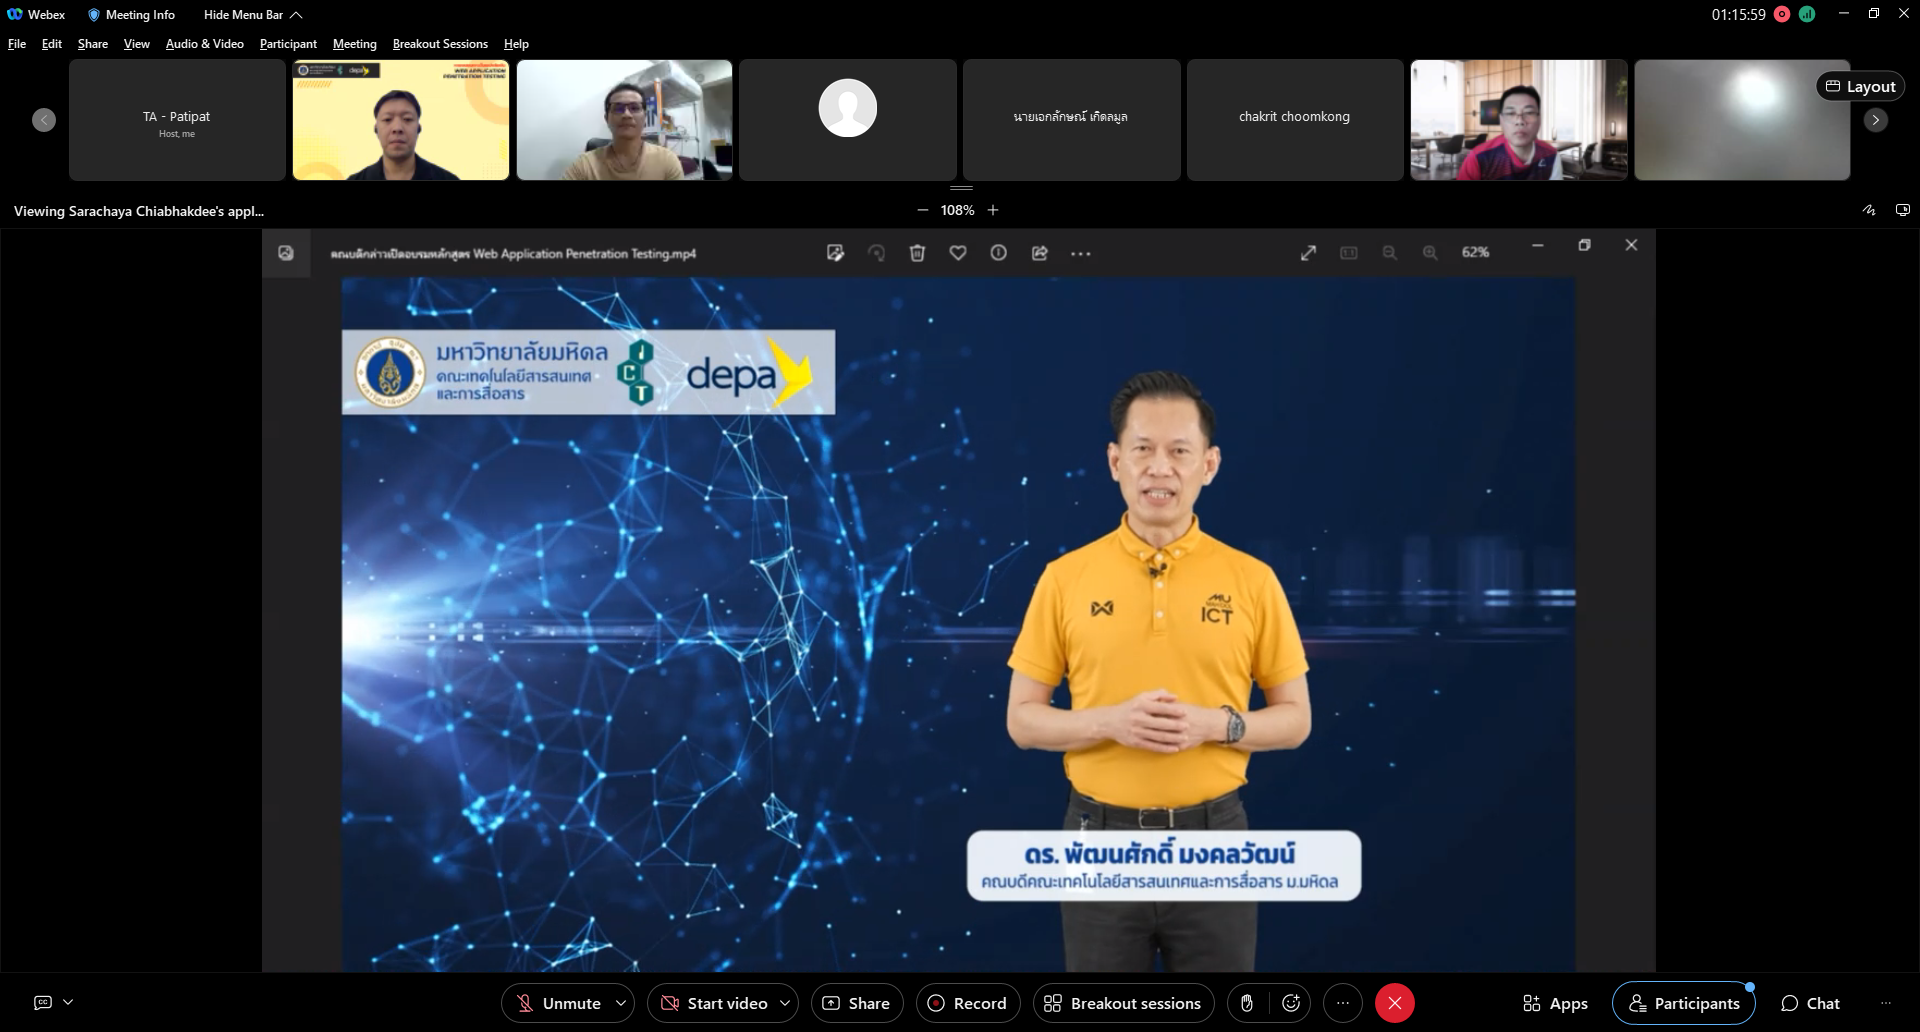Open the reactions emoji picker
This screenshot has width=1920, height=1032.
[1291, 1003]
